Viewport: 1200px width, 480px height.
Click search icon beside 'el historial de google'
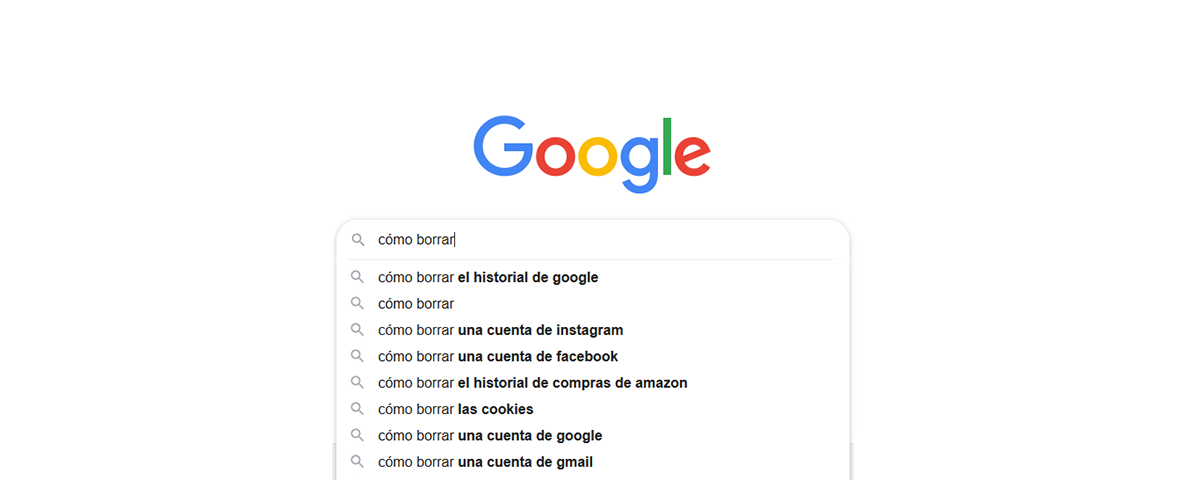click(357, 277)
